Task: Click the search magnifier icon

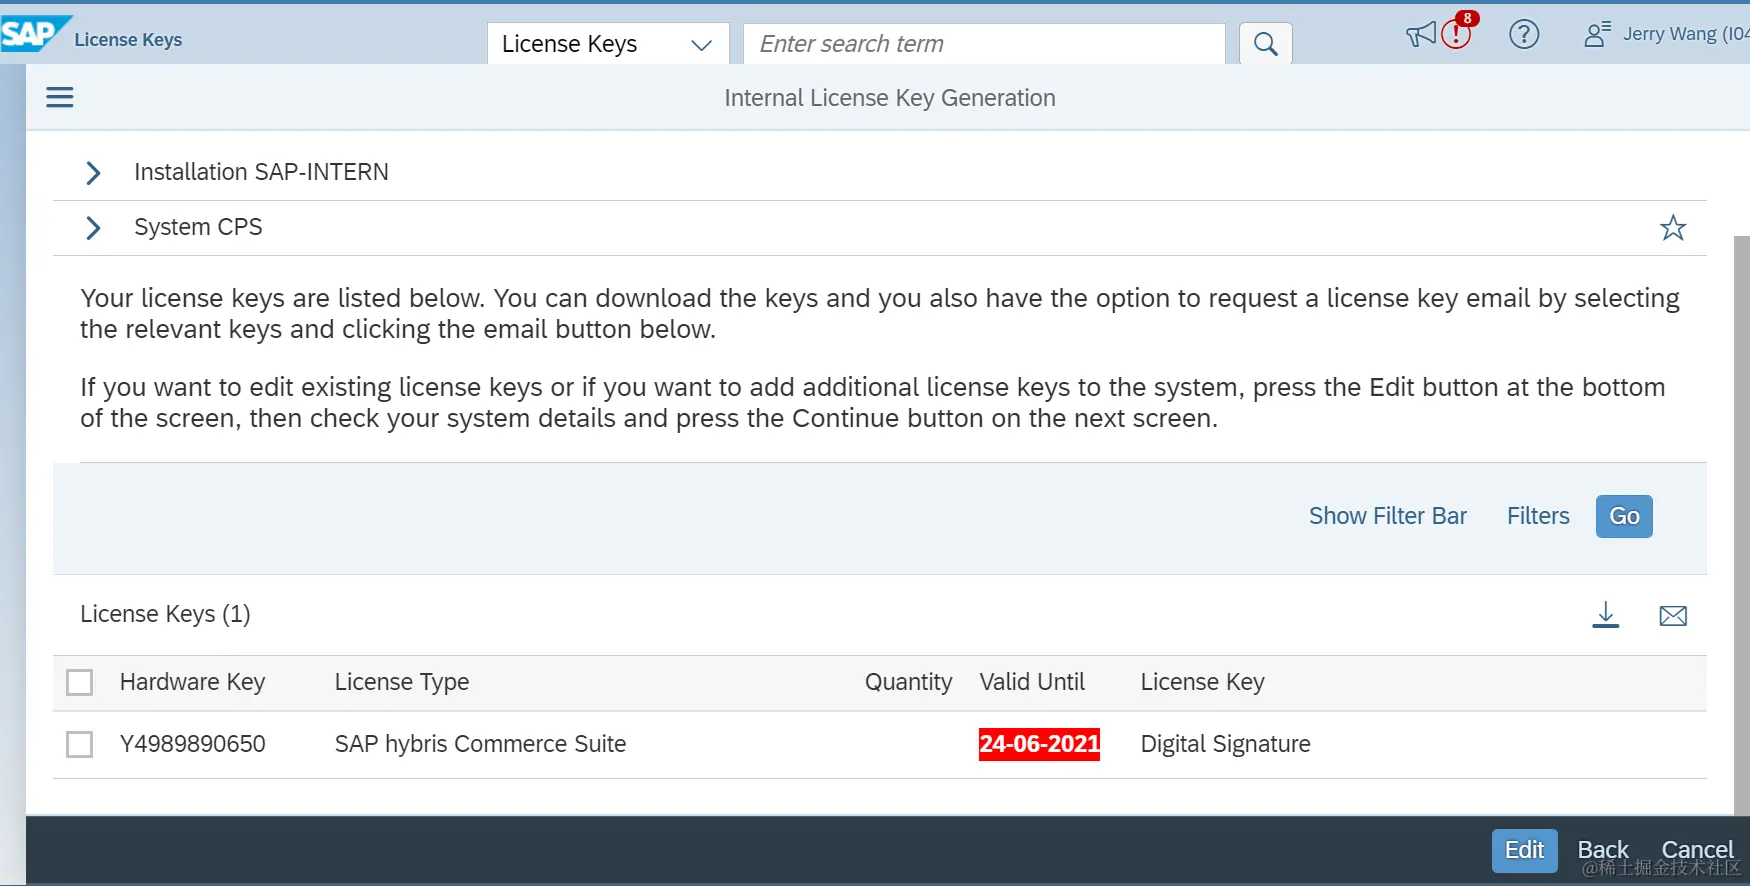Action: 1265,44
